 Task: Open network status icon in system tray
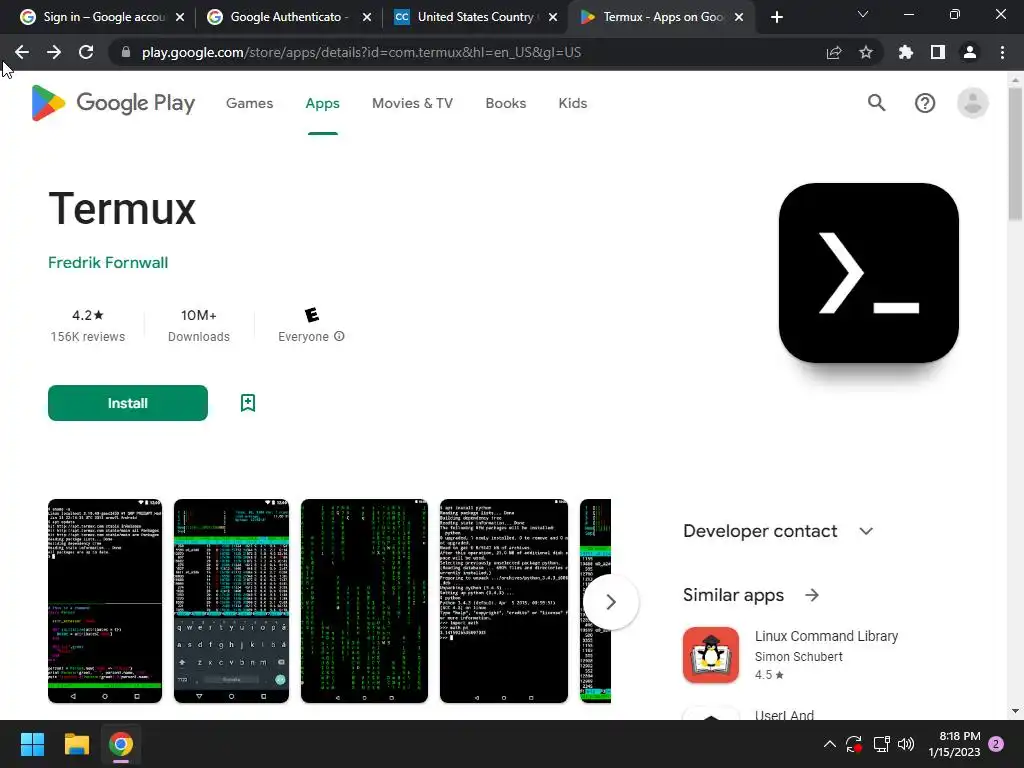[881, 744]
